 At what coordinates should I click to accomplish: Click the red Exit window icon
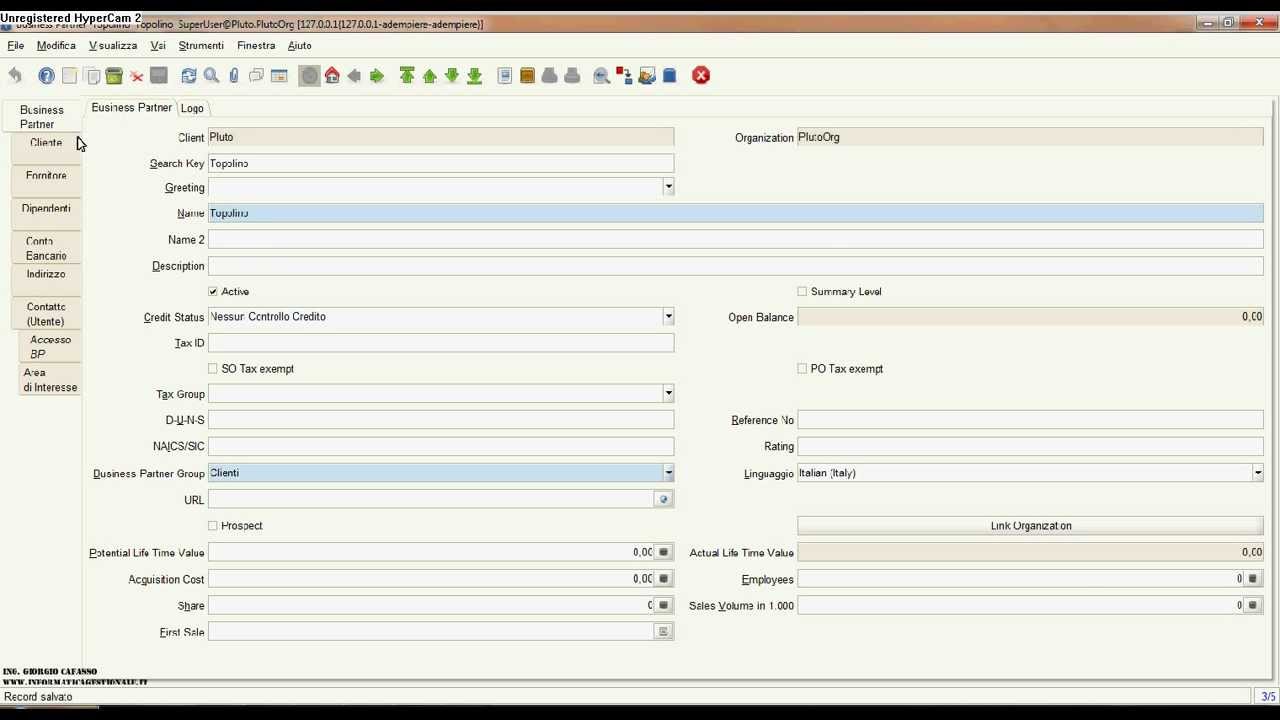pos(701,76)
